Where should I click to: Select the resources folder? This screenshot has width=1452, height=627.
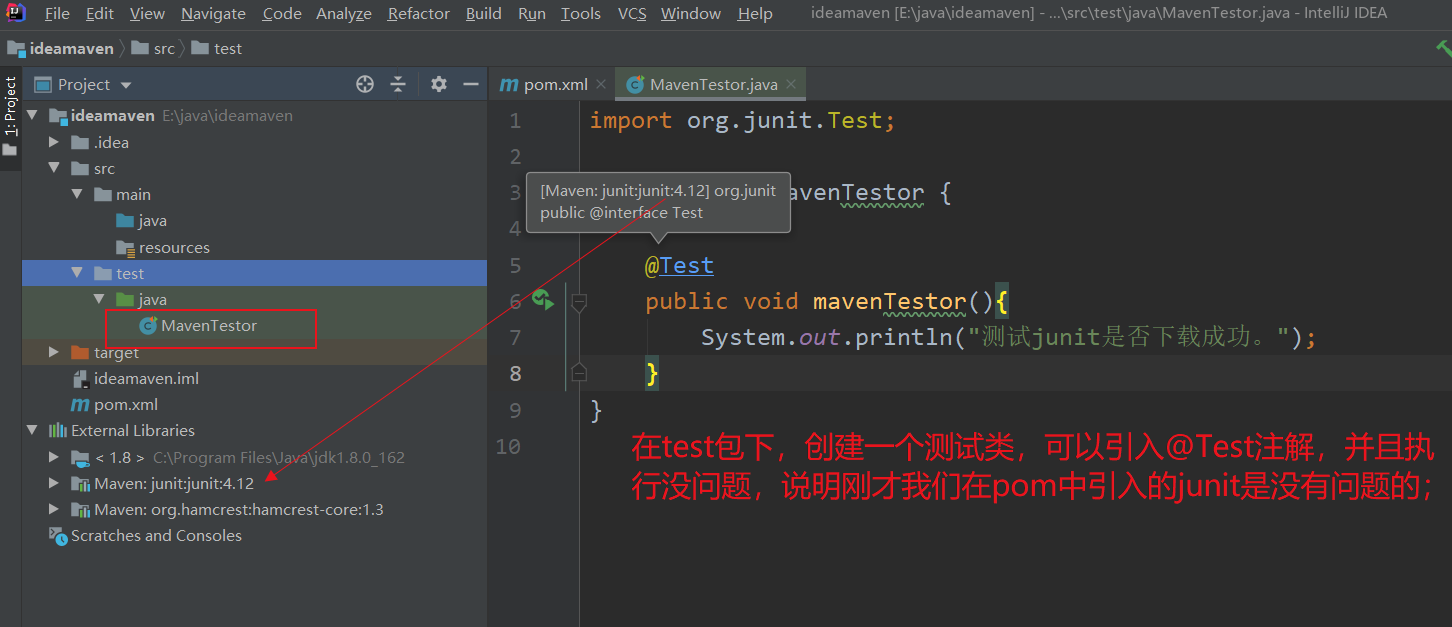click(162, 247)
